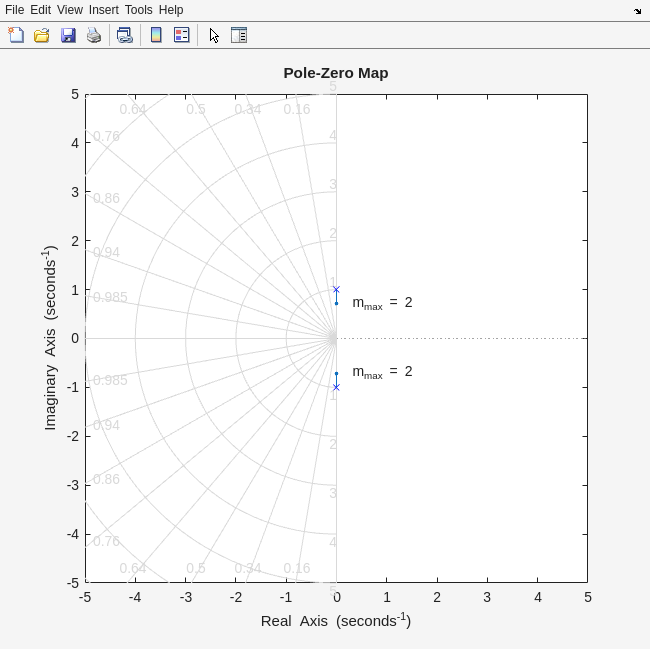
Task: Select the upper pole marker at +1 imaginary
Action: coord(336,290)
